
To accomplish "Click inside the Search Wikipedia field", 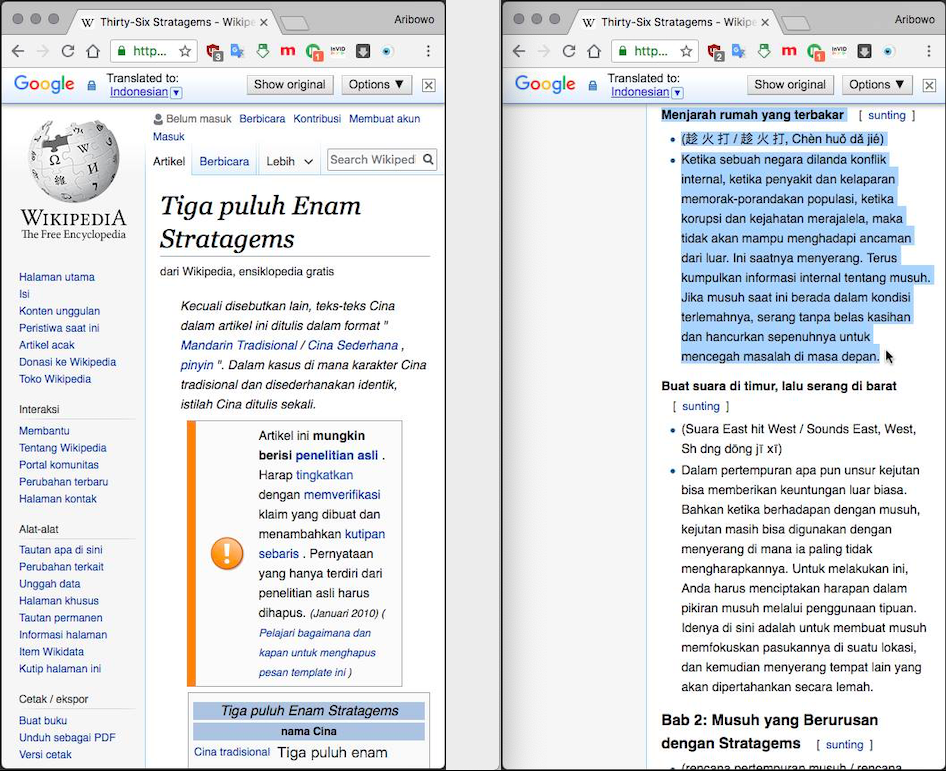I will coord(371,159).
